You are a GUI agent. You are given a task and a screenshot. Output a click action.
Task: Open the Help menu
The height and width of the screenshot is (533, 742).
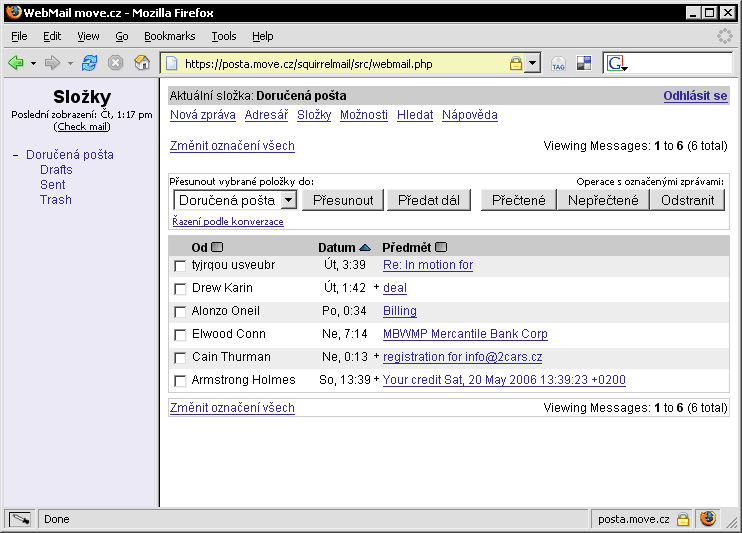263,36
